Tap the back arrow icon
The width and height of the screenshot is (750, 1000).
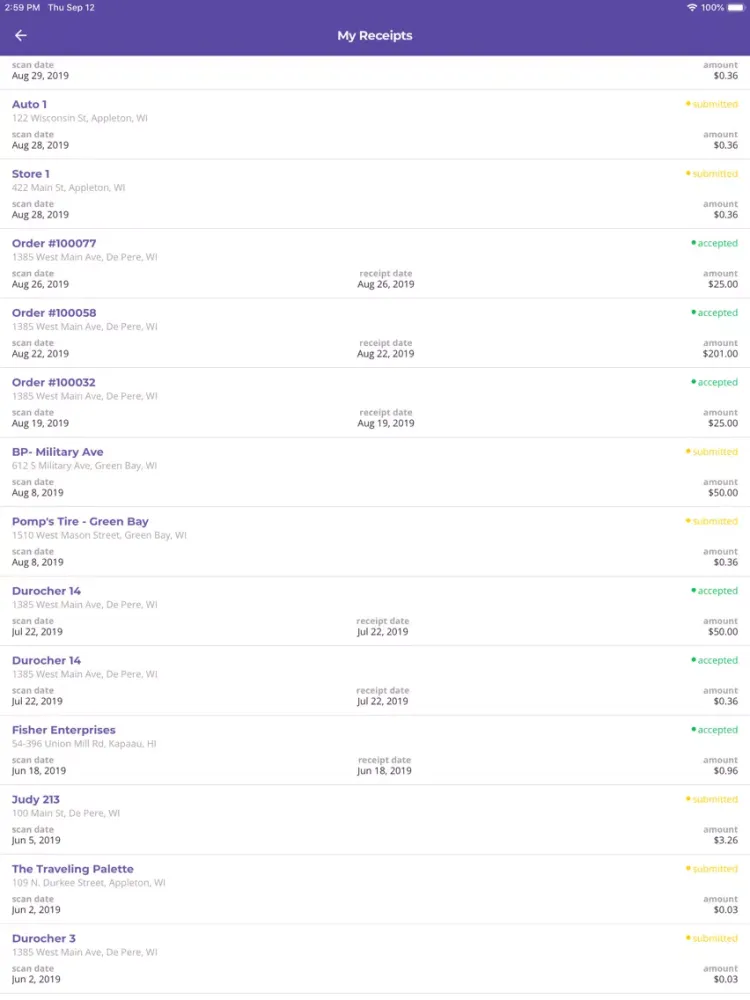pyautogui.click(x=20, y=36)
